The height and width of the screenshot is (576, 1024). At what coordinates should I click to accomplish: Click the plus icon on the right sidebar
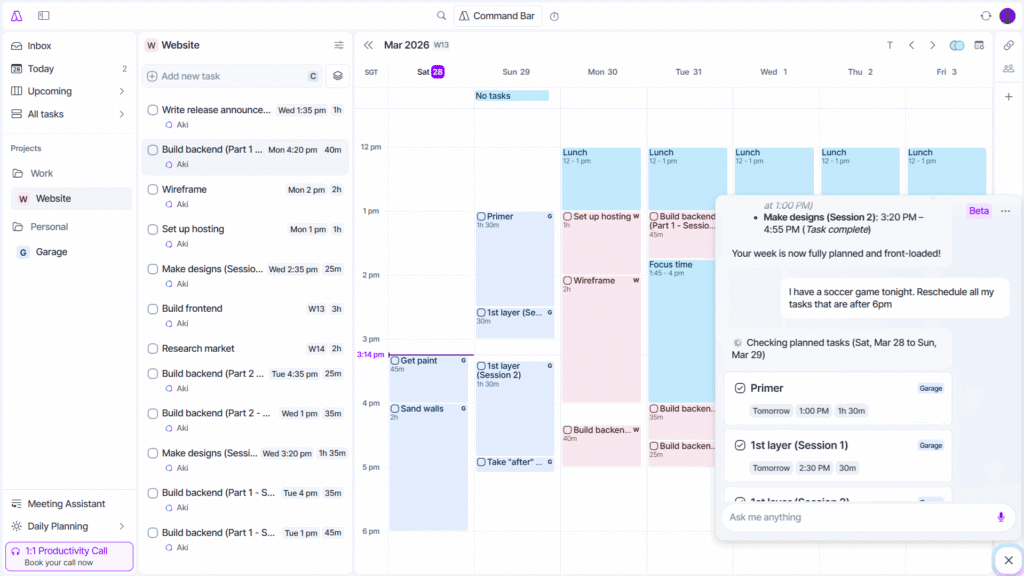[x=1010, y=96]
